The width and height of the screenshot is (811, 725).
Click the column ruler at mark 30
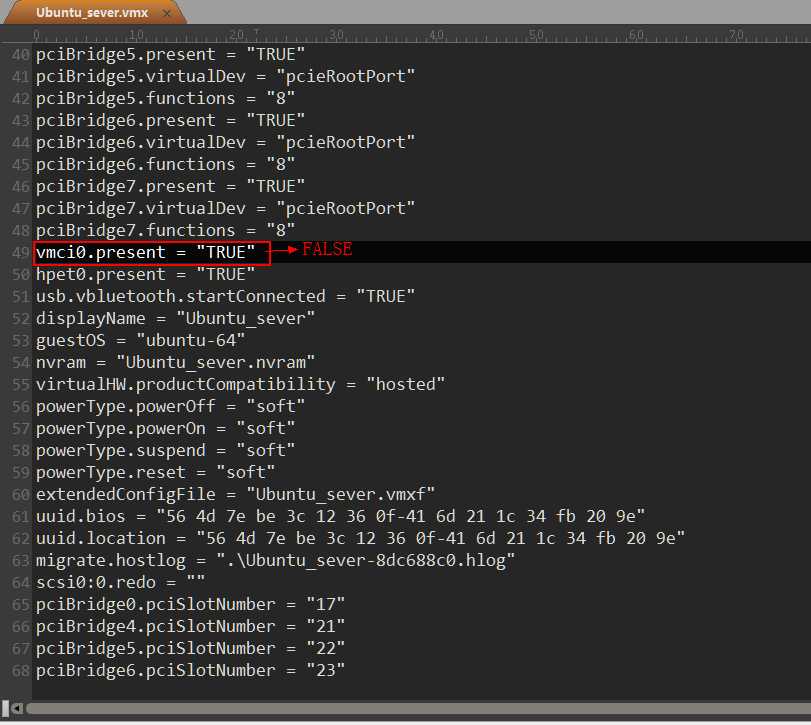(336, 35)
